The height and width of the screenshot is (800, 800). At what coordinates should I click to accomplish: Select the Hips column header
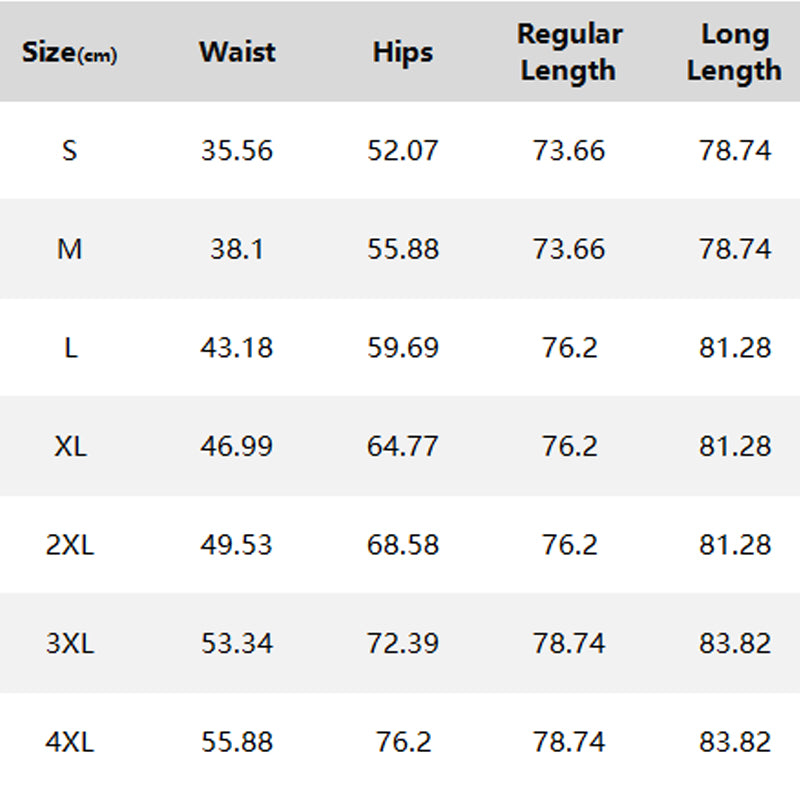[403, 52]
